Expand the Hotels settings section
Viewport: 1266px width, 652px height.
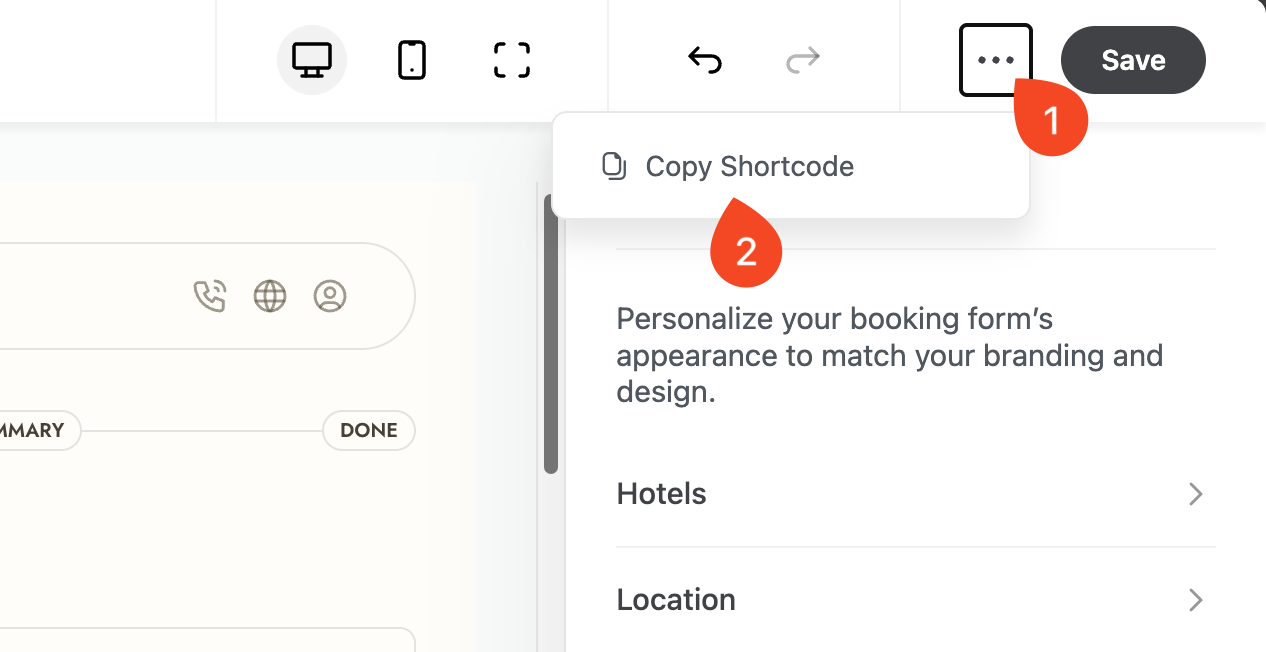pos(915,494)
